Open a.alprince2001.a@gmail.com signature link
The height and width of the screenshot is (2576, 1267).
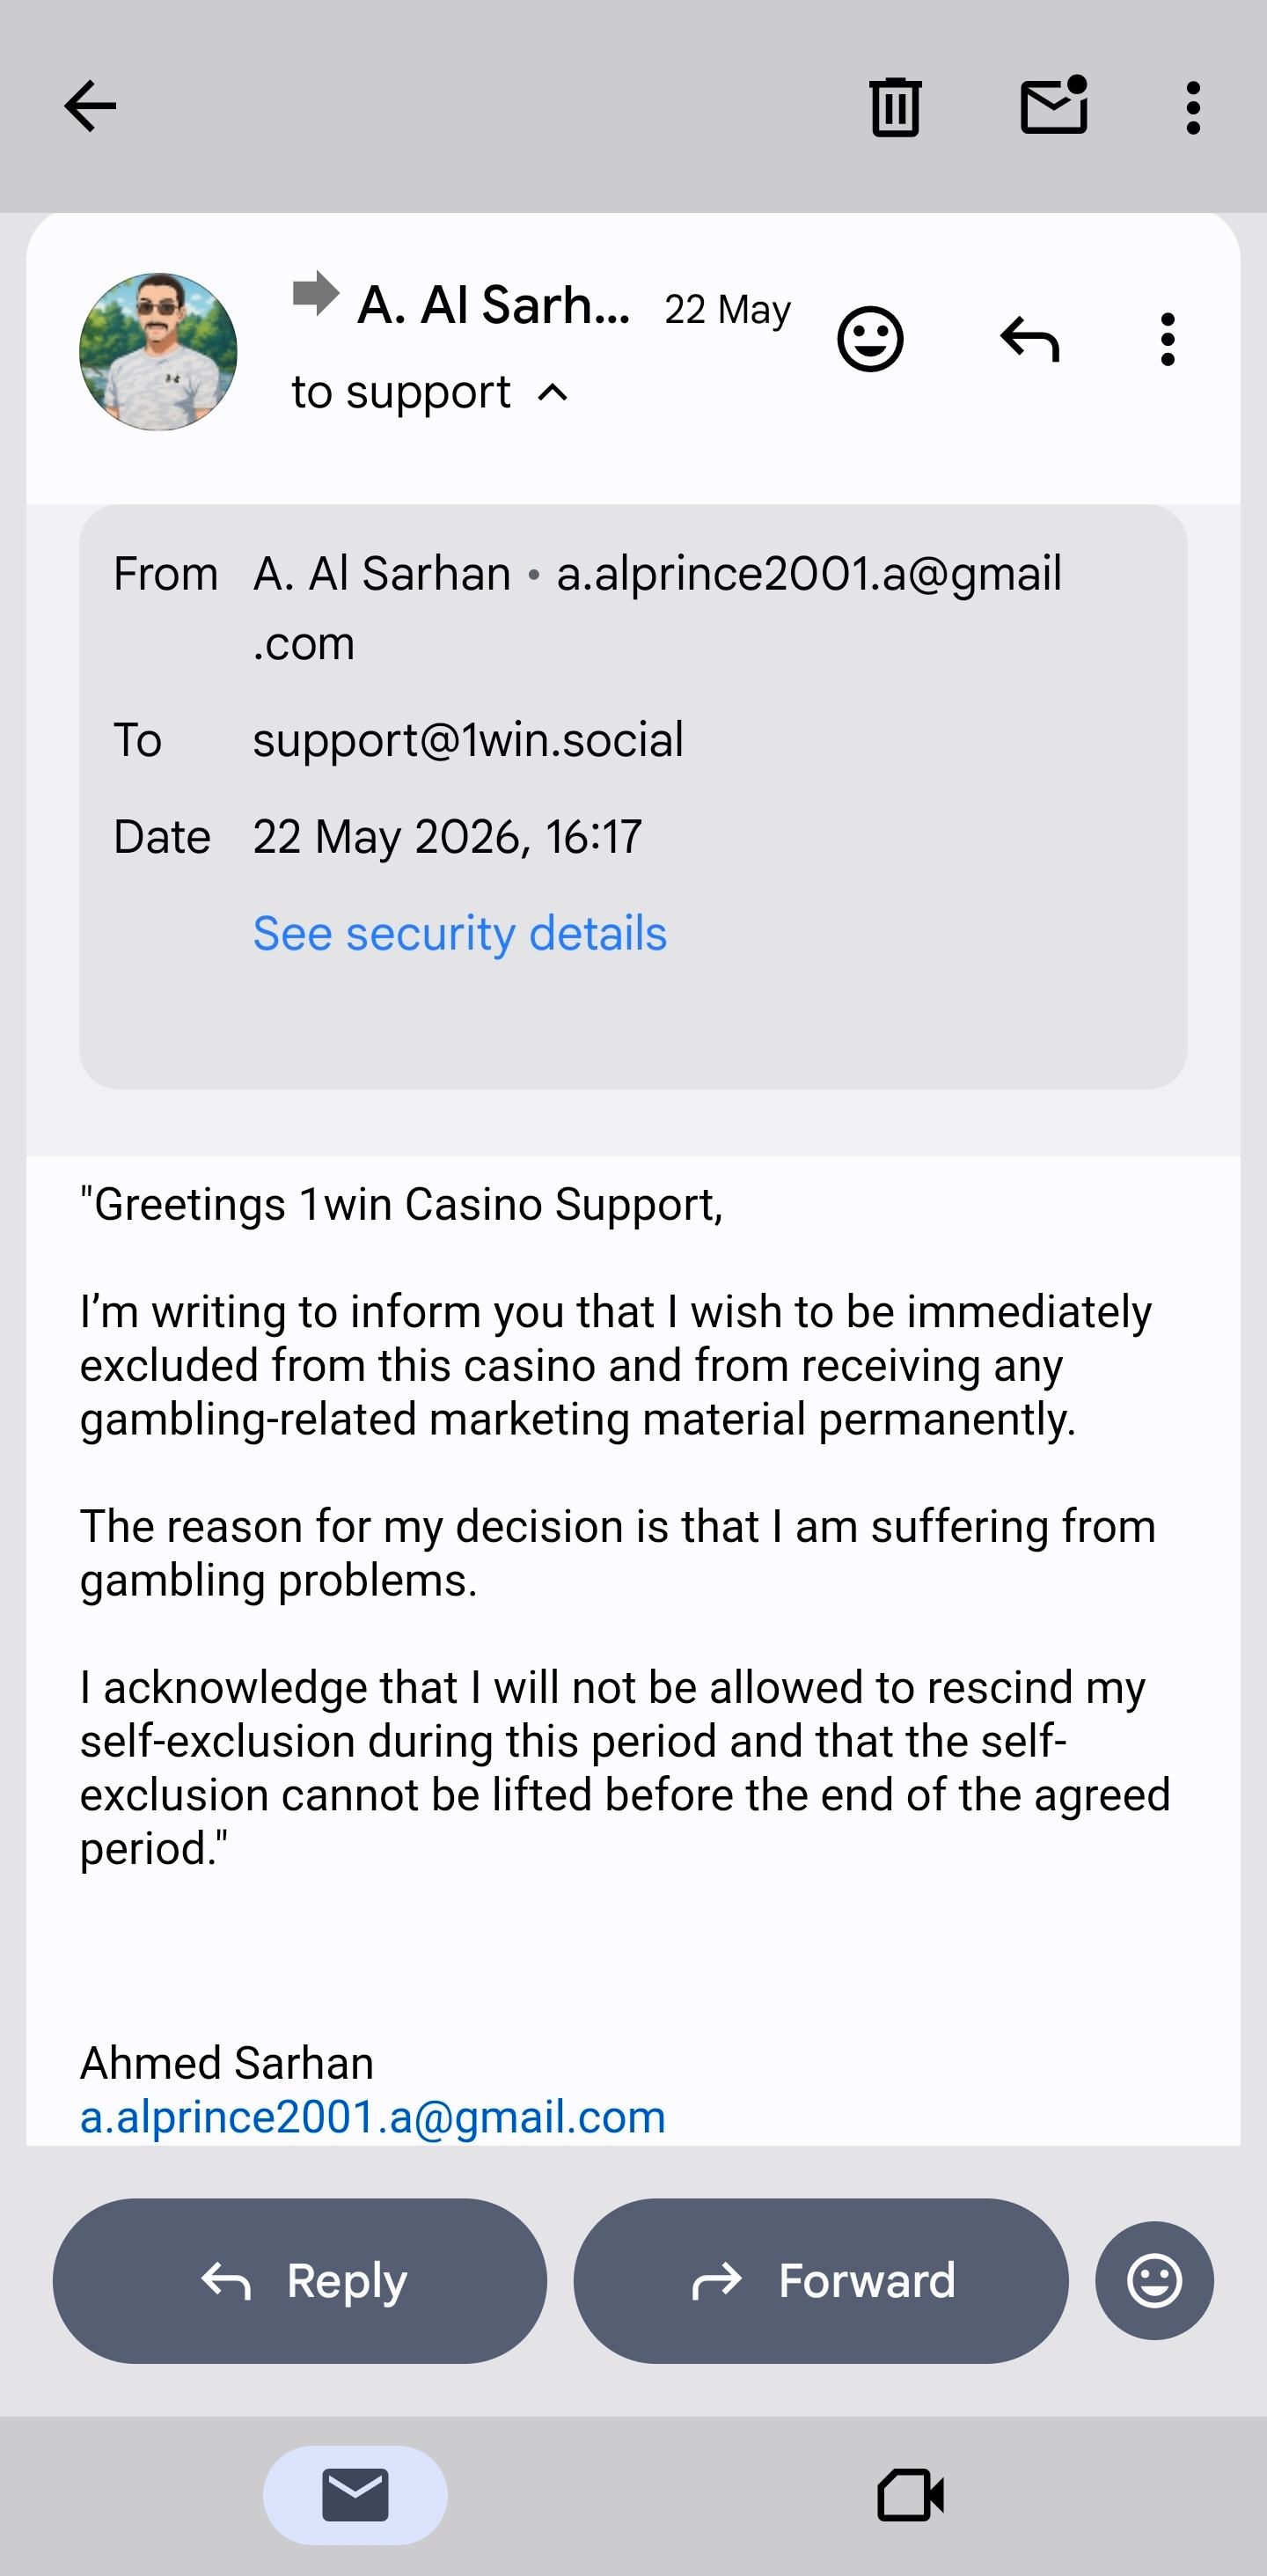coord(373,2116)
